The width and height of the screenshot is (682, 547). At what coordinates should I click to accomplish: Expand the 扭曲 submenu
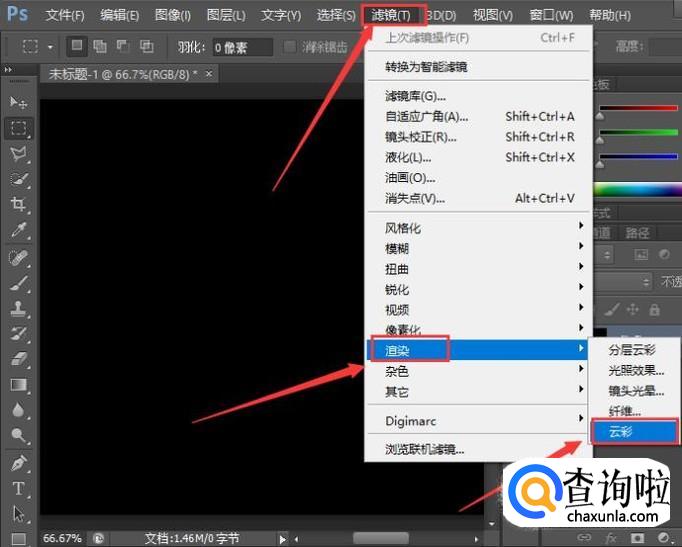click(478, 269)
